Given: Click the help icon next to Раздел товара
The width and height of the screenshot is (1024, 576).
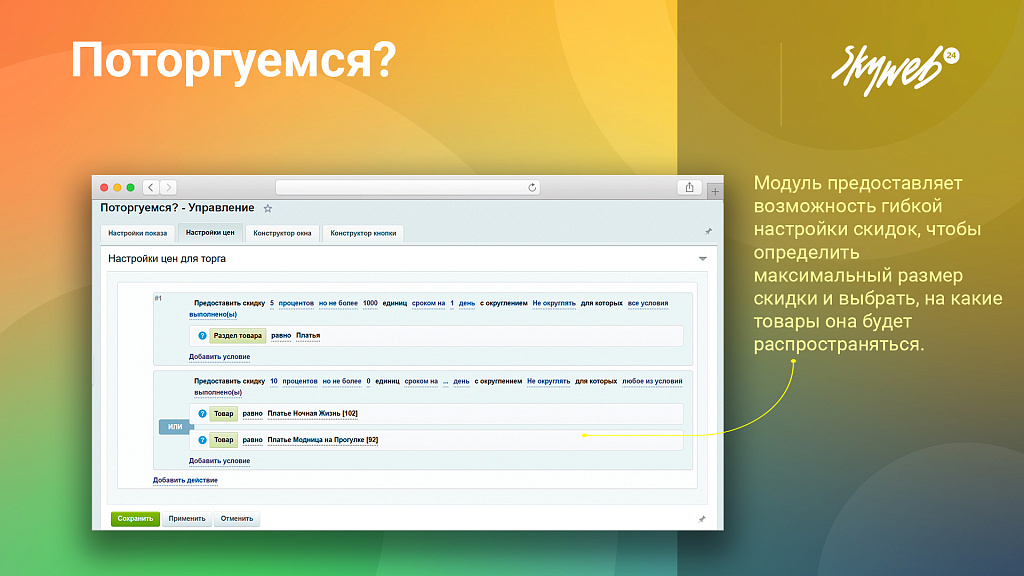Looking at the screenshot, I should point(202,336).
